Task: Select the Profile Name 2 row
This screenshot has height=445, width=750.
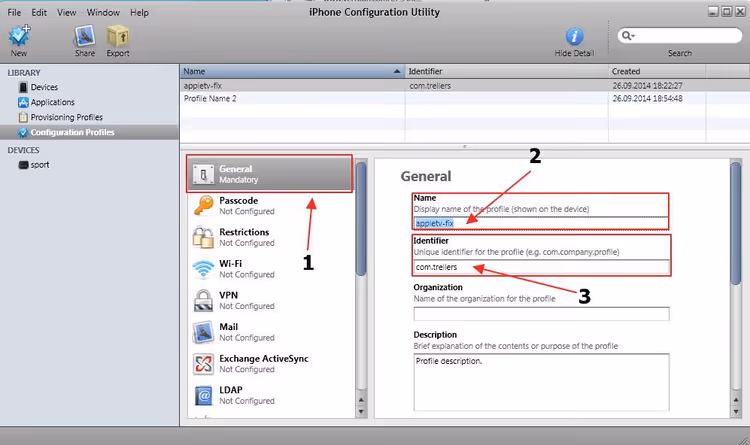Action: tap(464, 99)
